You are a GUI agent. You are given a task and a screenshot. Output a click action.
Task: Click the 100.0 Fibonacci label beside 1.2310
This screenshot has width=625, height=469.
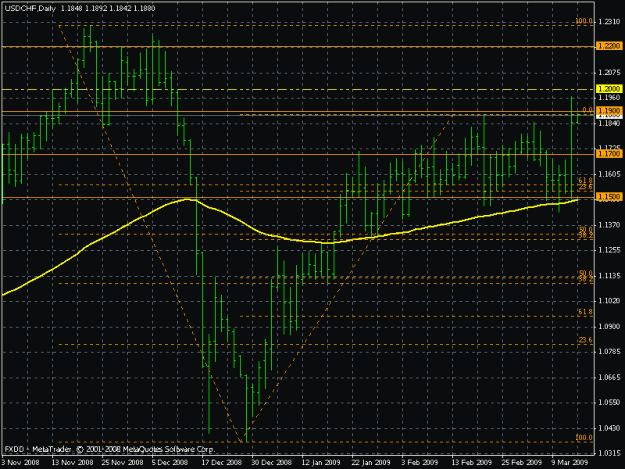[584, 21]
